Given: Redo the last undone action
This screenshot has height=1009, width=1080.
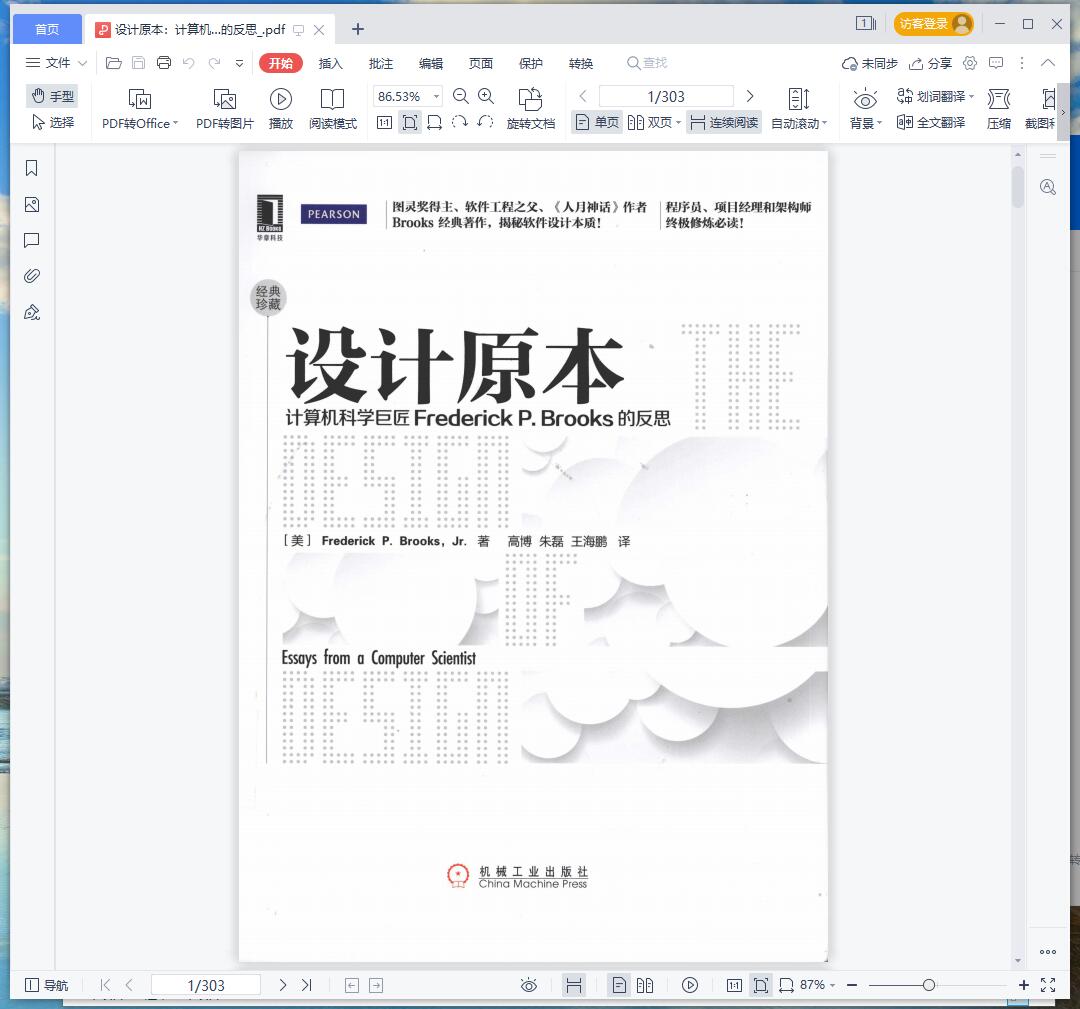Looking at the screenshot, I should point(214,63).
